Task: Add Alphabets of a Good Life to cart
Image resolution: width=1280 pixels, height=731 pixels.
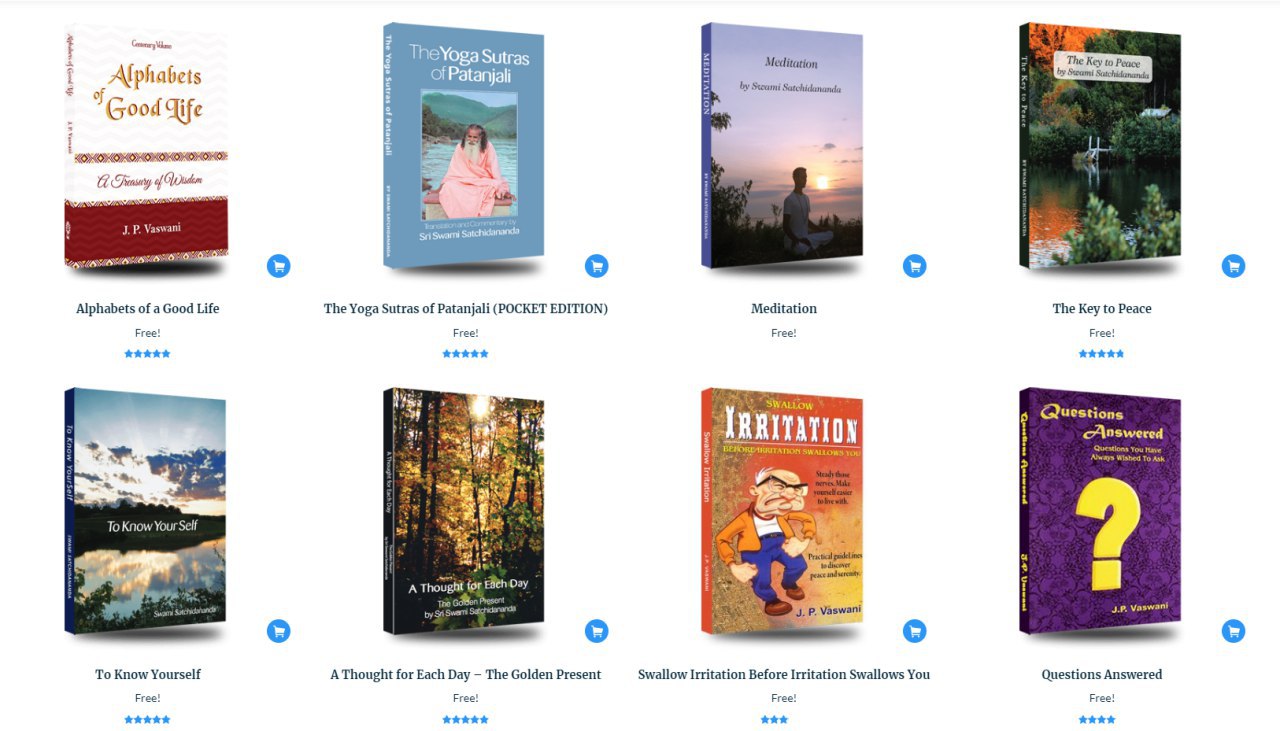Action: [279, 266]
